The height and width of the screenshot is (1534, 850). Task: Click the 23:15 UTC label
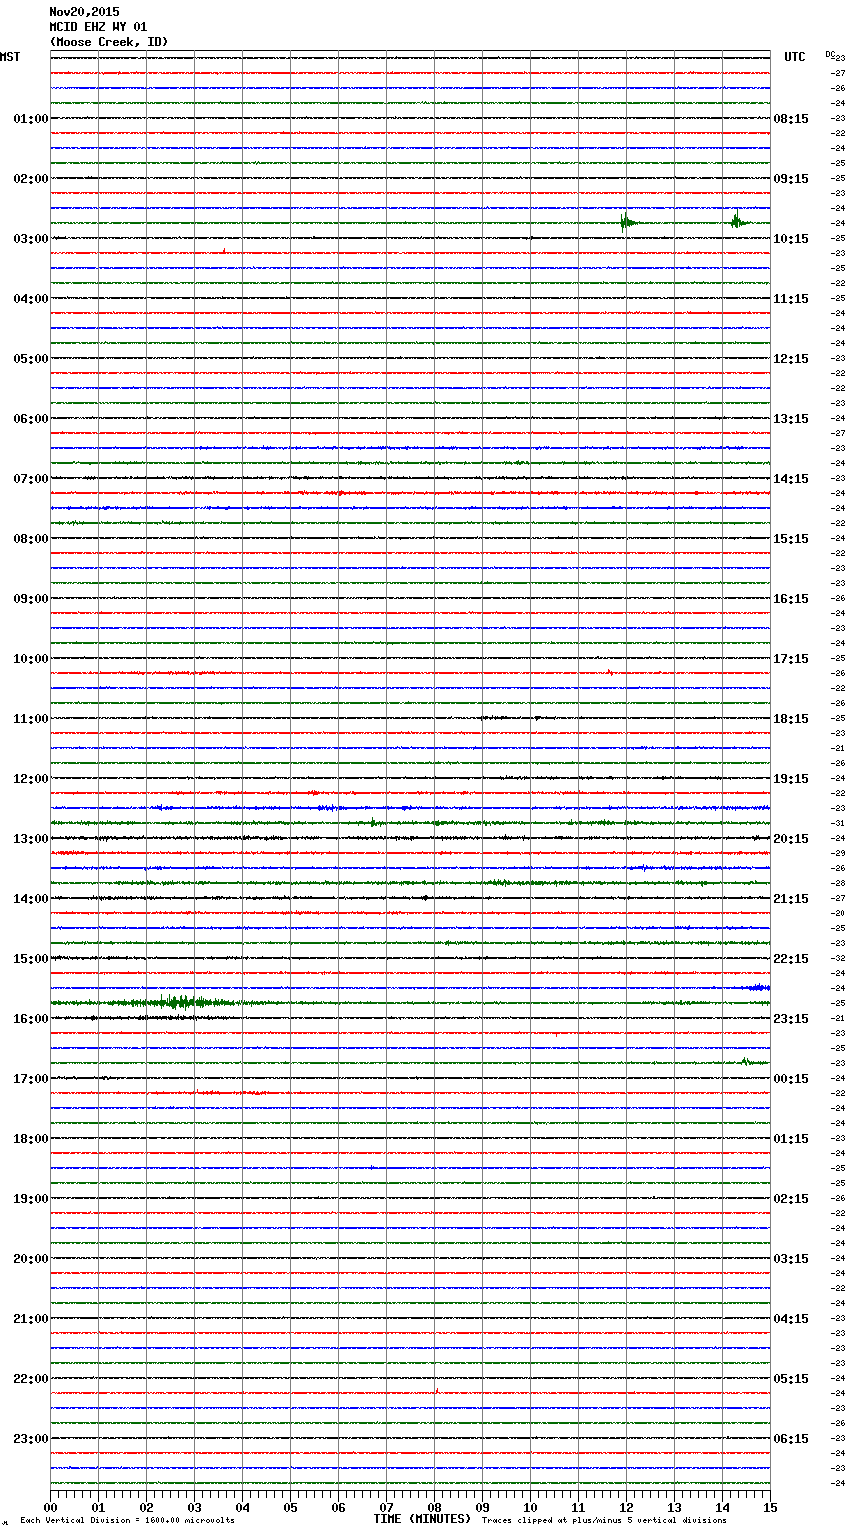pyautogui.click(x=791, y=1019)
